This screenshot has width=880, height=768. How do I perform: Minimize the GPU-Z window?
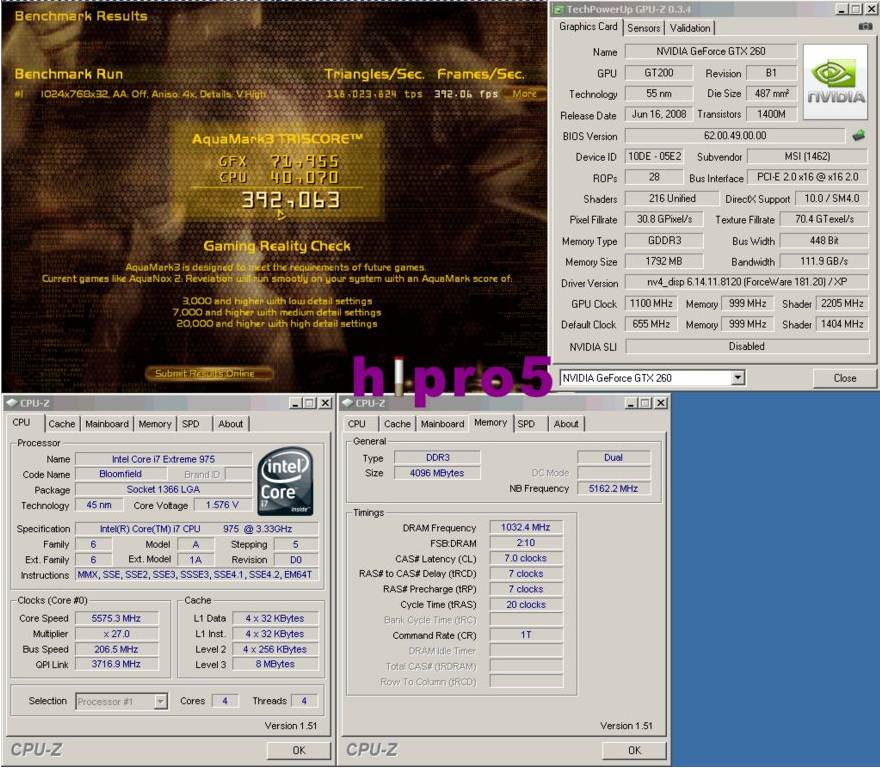point(842,10)
